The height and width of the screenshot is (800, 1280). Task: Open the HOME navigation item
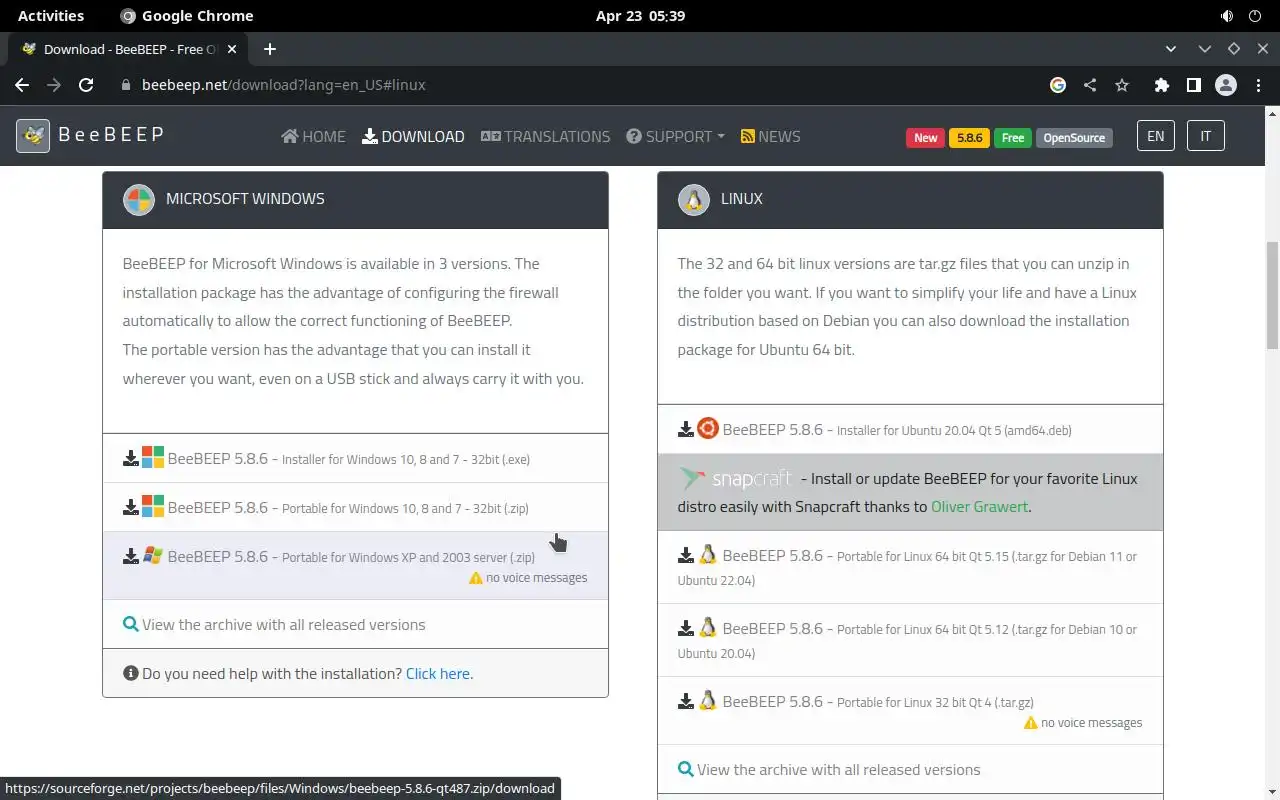(313, 136)
